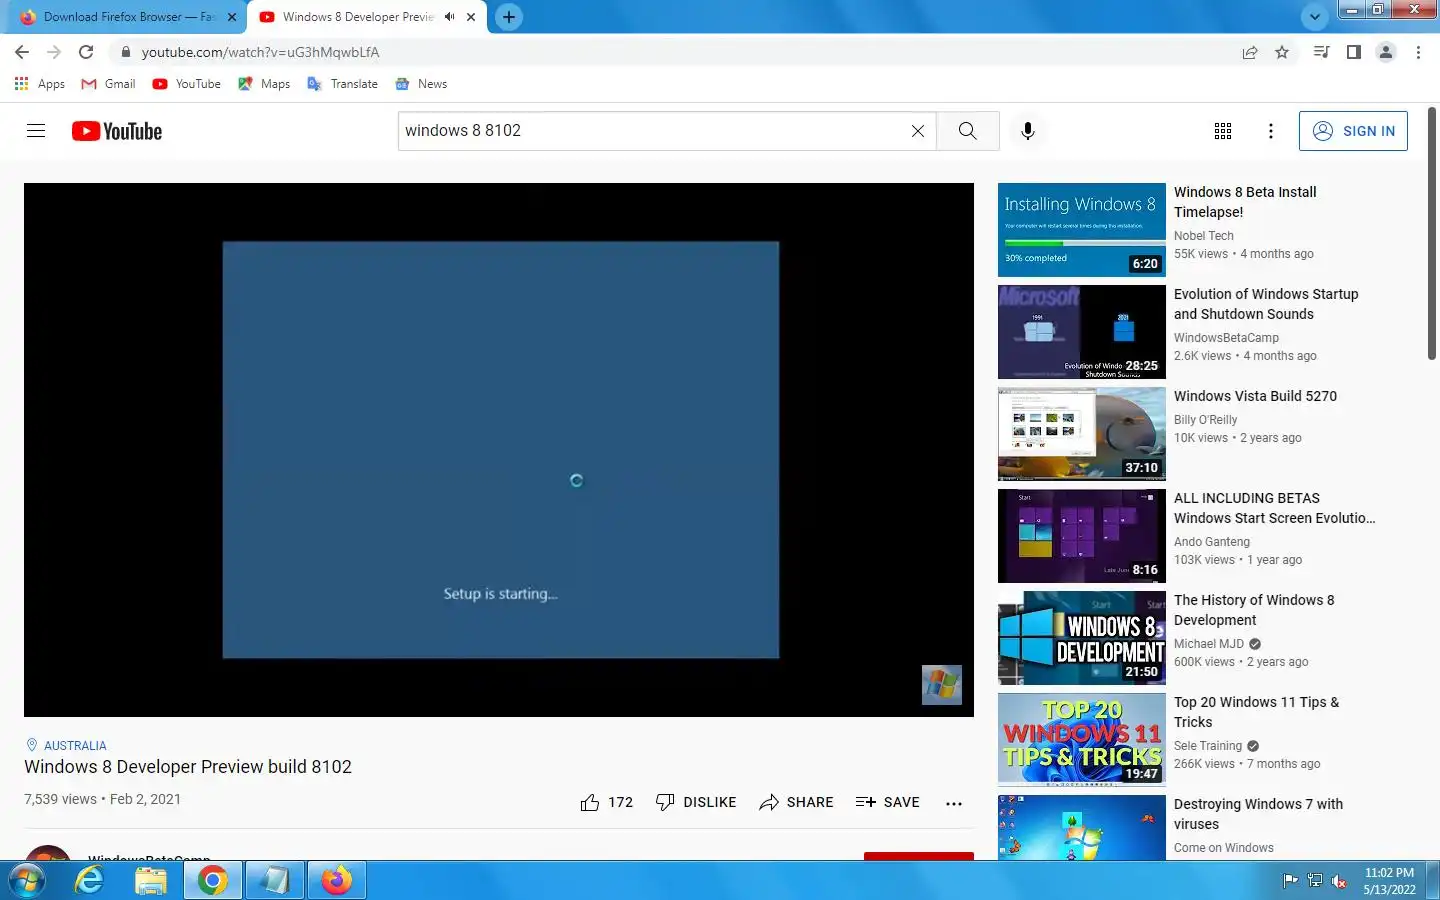Open Windows Explorer folder on taskbar
1440x900 pixels.
tap(151, 880)
